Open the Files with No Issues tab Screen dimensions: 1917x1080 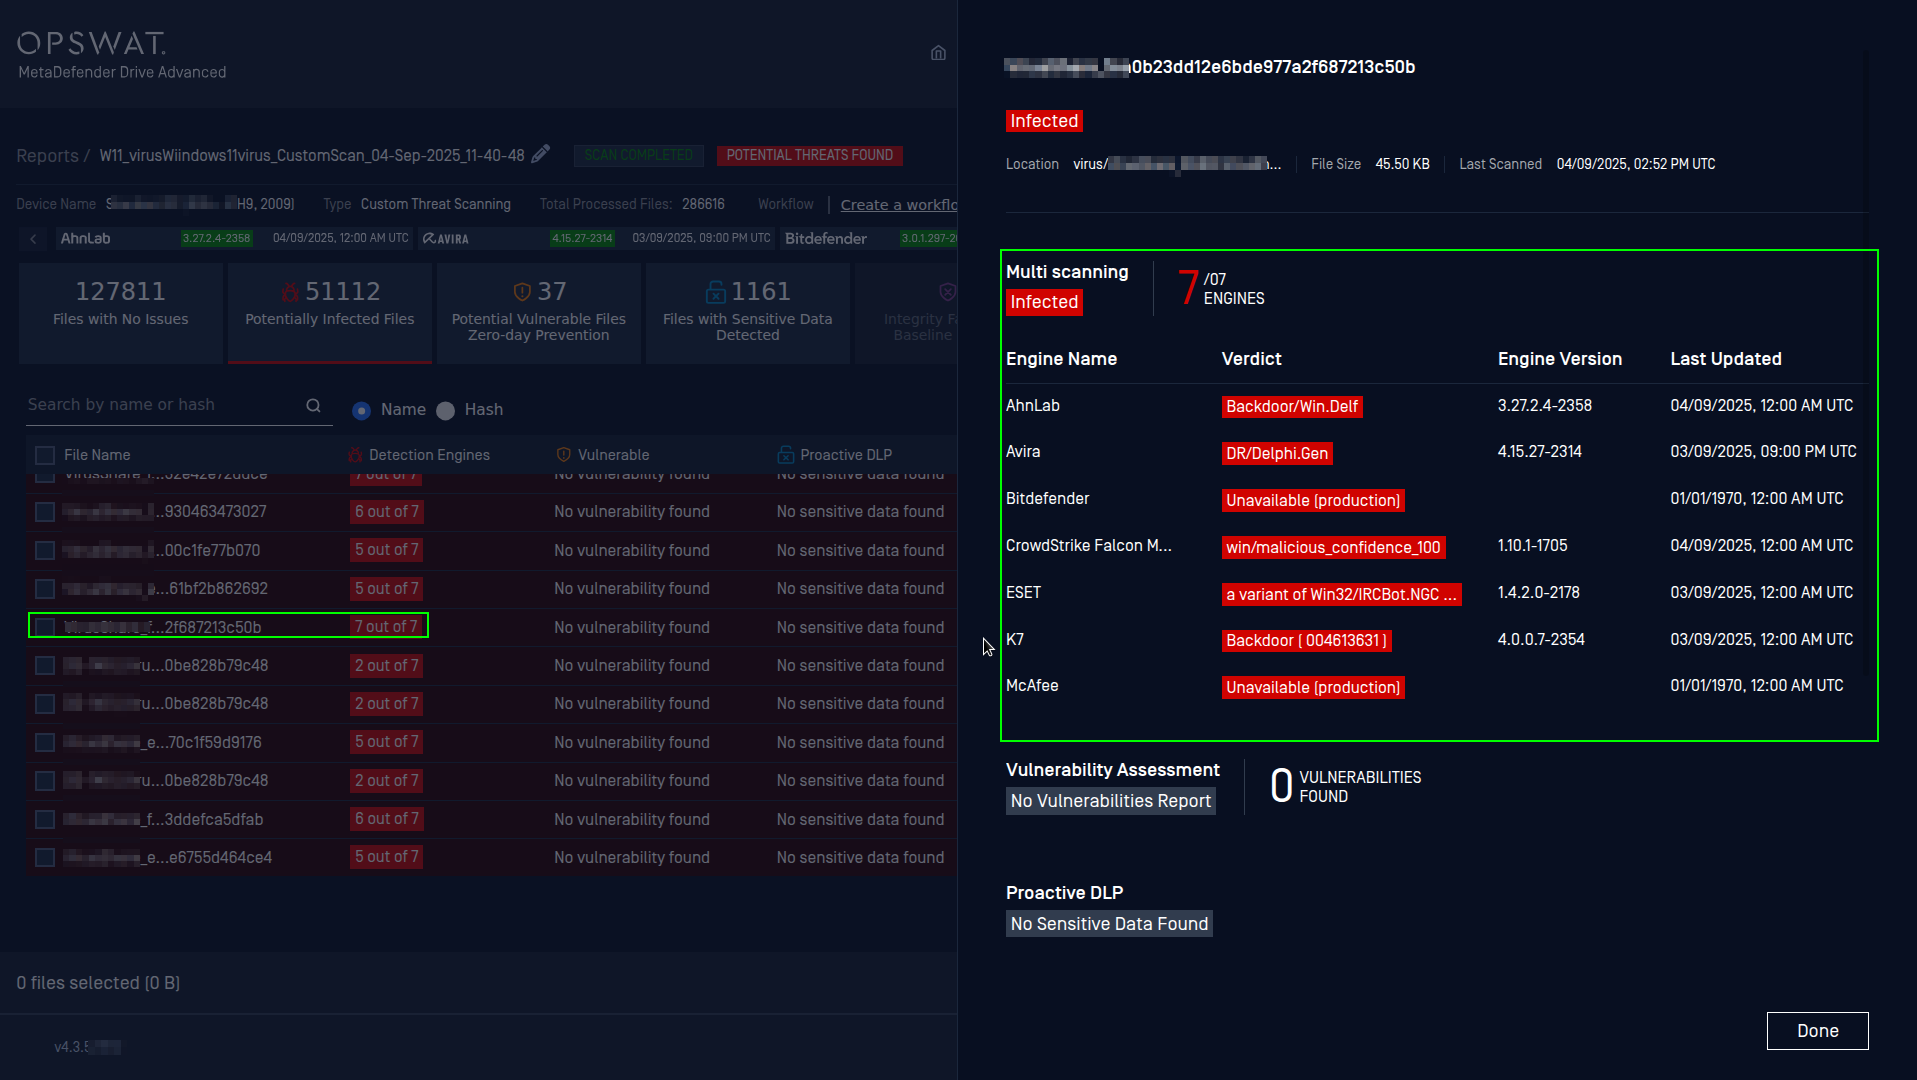coord(121,313)
